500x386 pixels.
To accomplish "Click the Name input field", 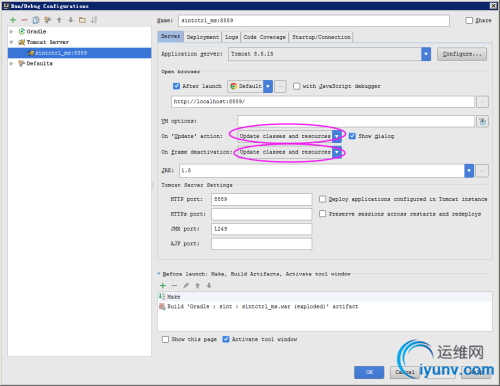I will click(314, 21).
